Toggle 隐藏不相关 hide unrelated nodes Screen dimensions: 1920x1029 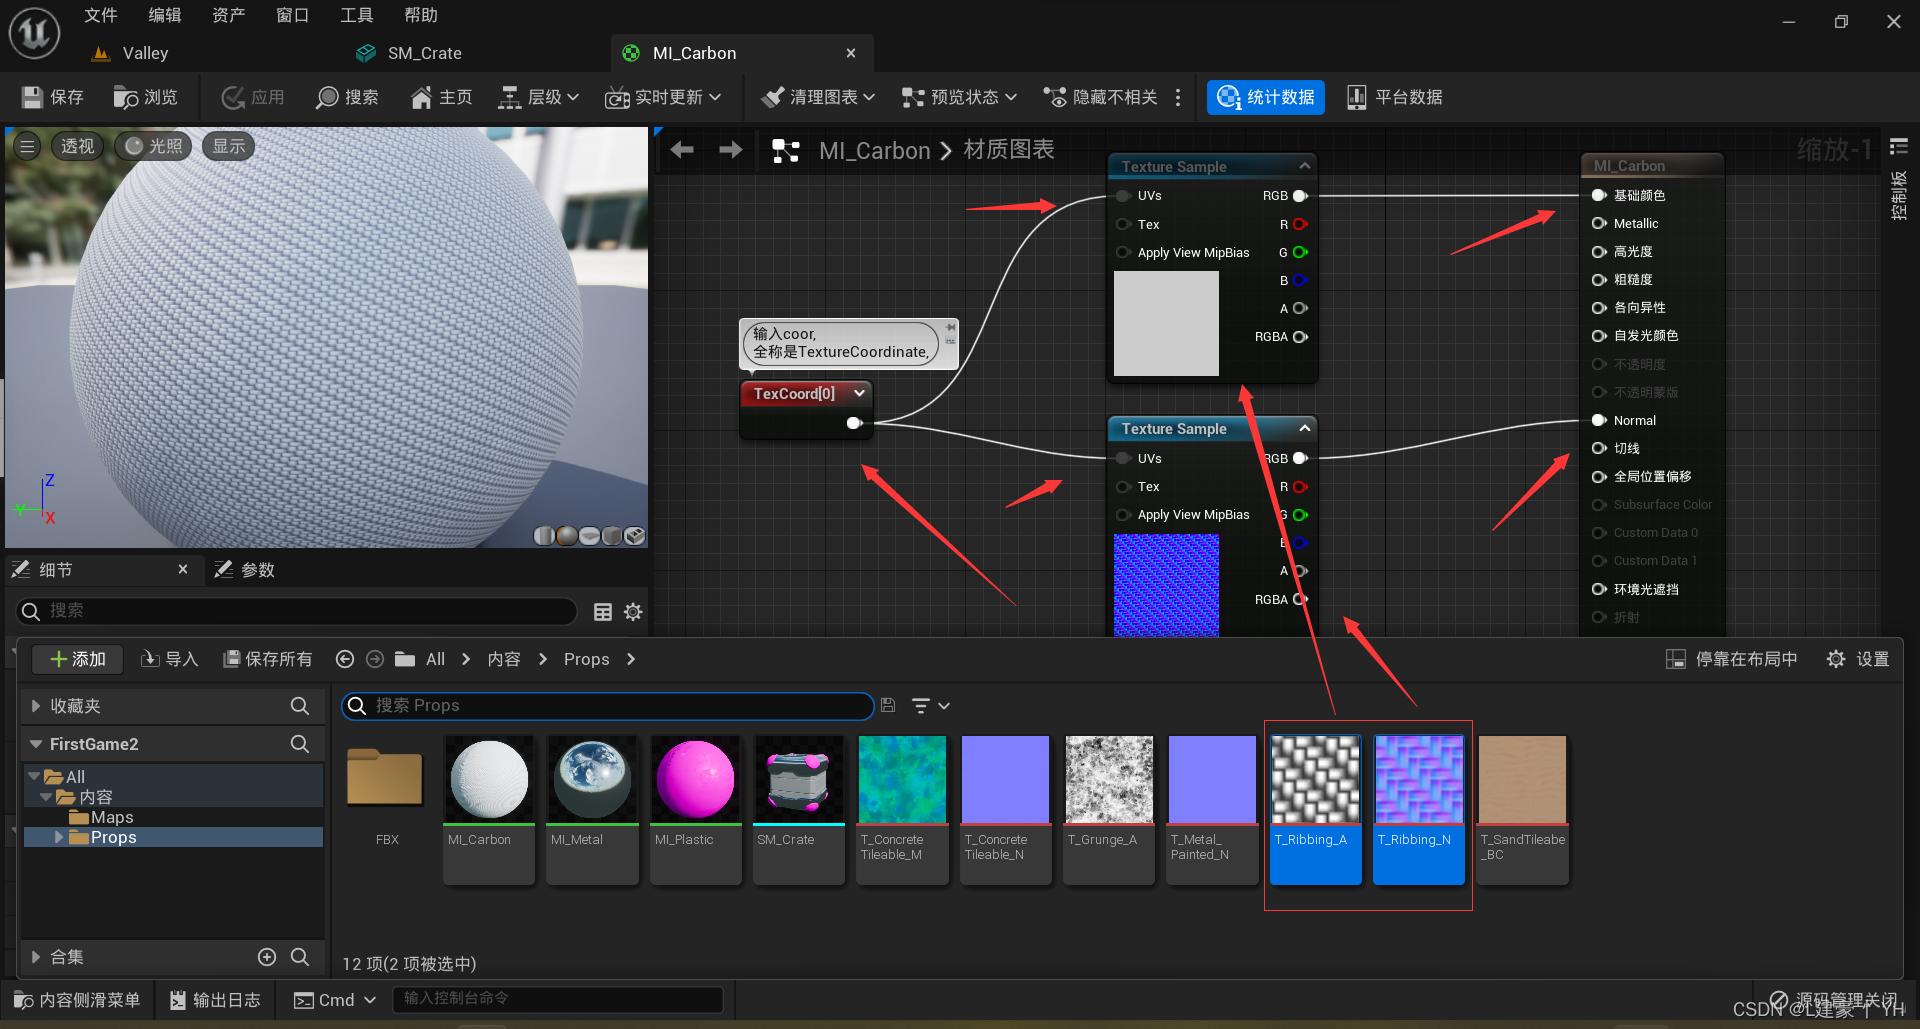click(x=1100, y=97)
